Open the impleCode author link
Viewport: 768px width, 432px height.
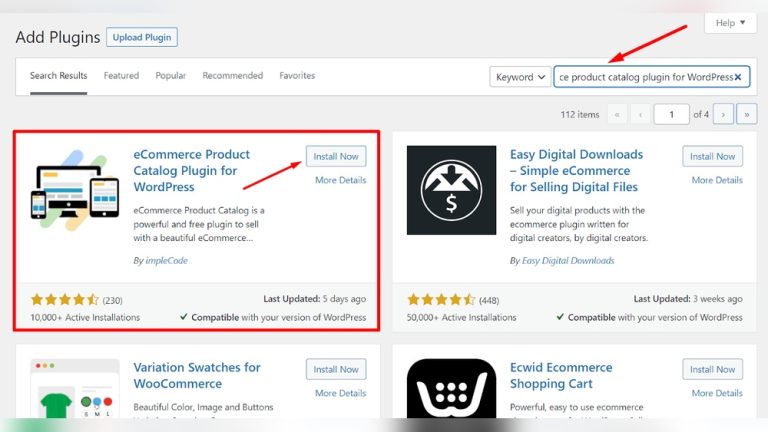[x=167, y=261]
